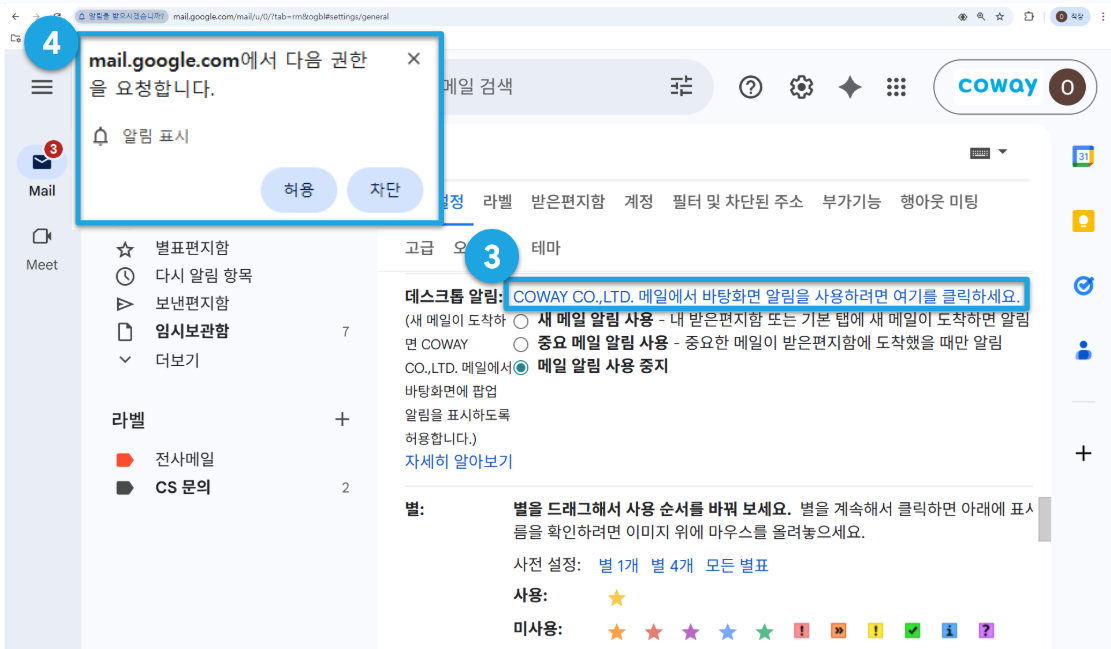1111x649 pixels.
Task: Select the unused purple star
Action: pyautogui.click(x=690, y=631)
